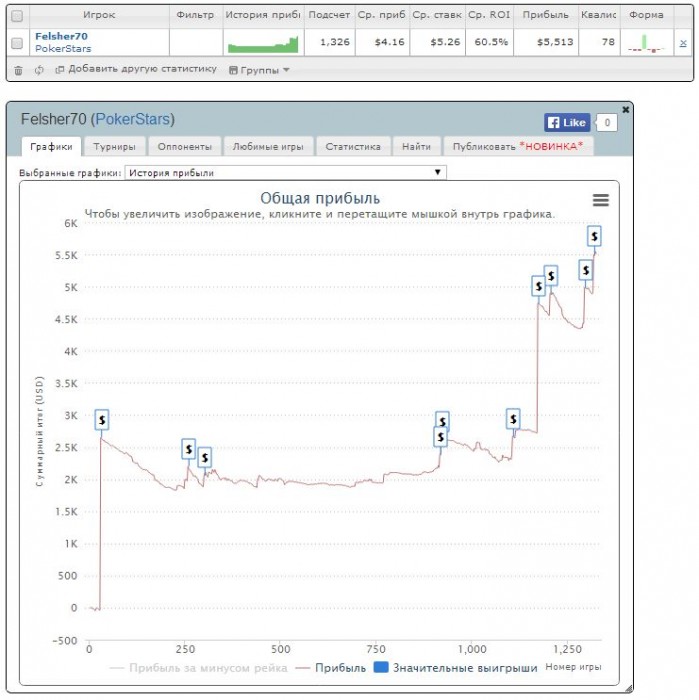Sort by the Подсчет column header
The width and height of the screenshot is (699, 700).
(x=329, y=15)
